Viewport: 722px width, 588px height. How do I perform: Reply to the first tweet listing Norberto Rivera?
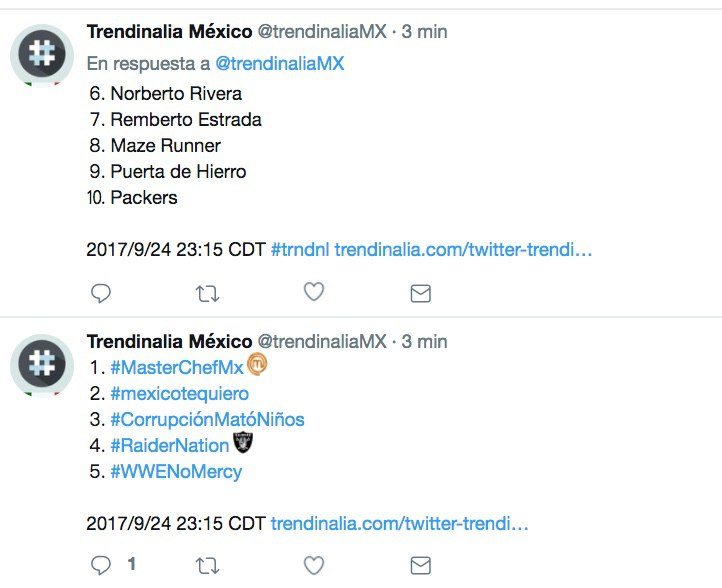(x=100, y=293)
